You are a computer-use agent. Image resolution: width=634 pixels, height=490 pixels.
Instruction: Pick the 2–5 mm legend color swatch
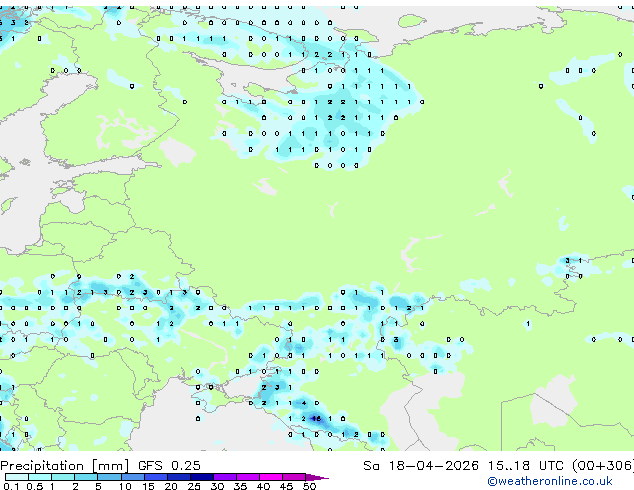click(86, 477)
